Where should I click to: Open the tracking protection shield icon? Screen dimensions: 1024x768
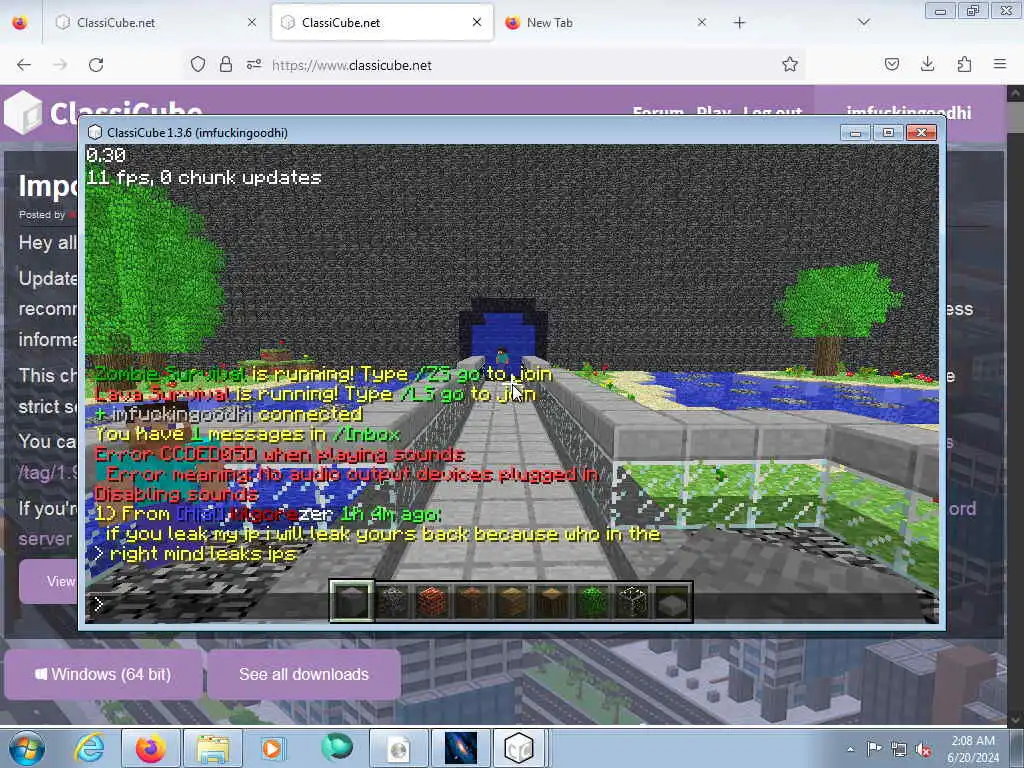[x=198, y=65]
